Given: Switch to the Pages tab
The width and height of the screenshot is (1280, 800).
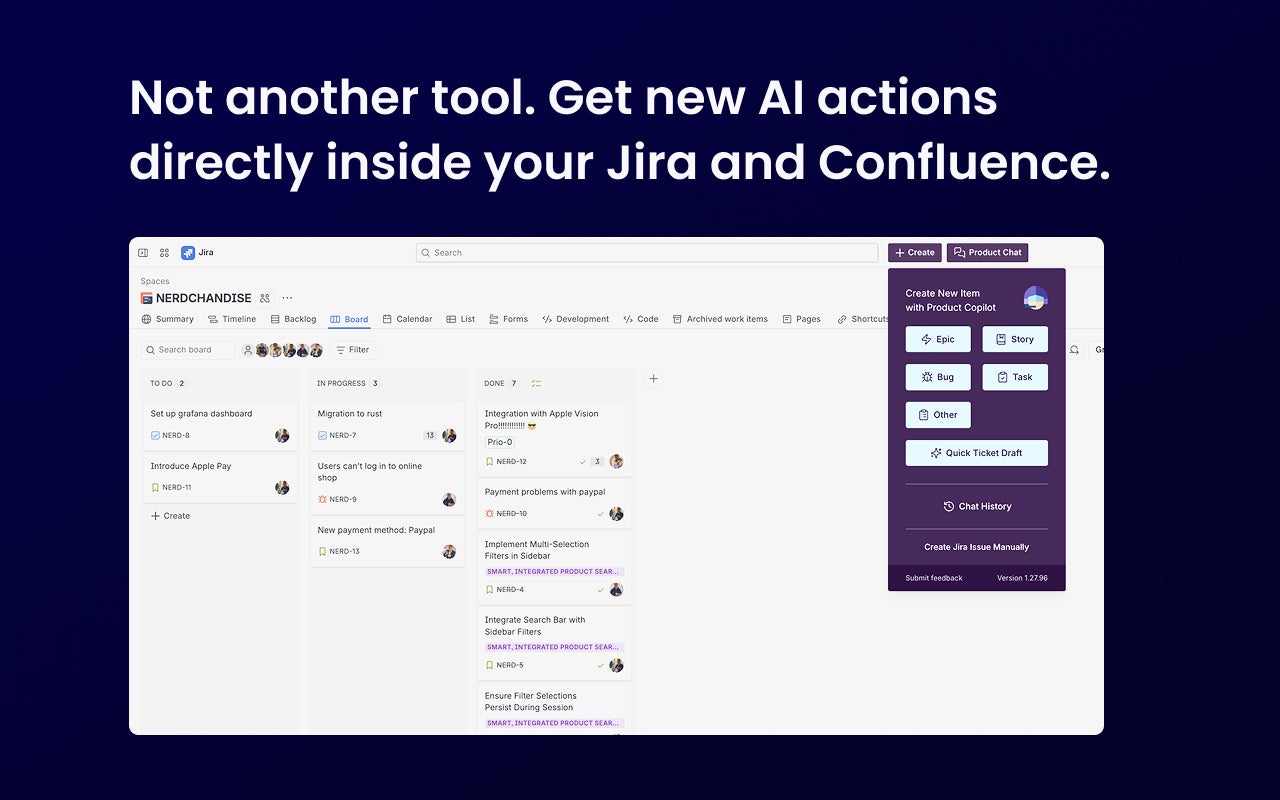Looking at the screenshot, I should 802,319.
